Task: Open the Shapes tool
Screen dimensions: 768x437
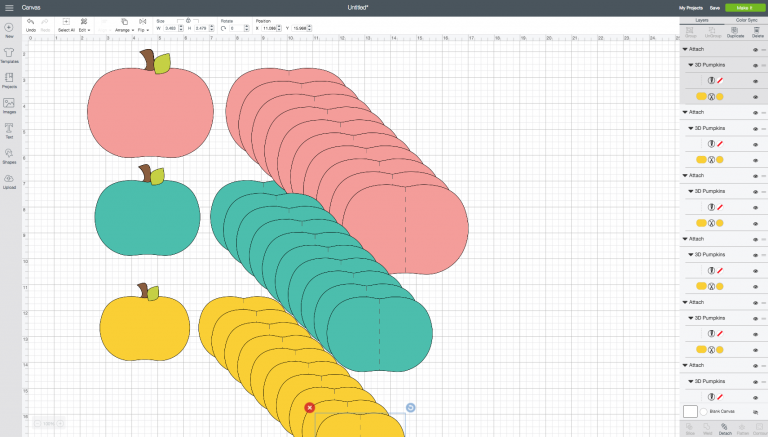Action: [x=9, y=156]
